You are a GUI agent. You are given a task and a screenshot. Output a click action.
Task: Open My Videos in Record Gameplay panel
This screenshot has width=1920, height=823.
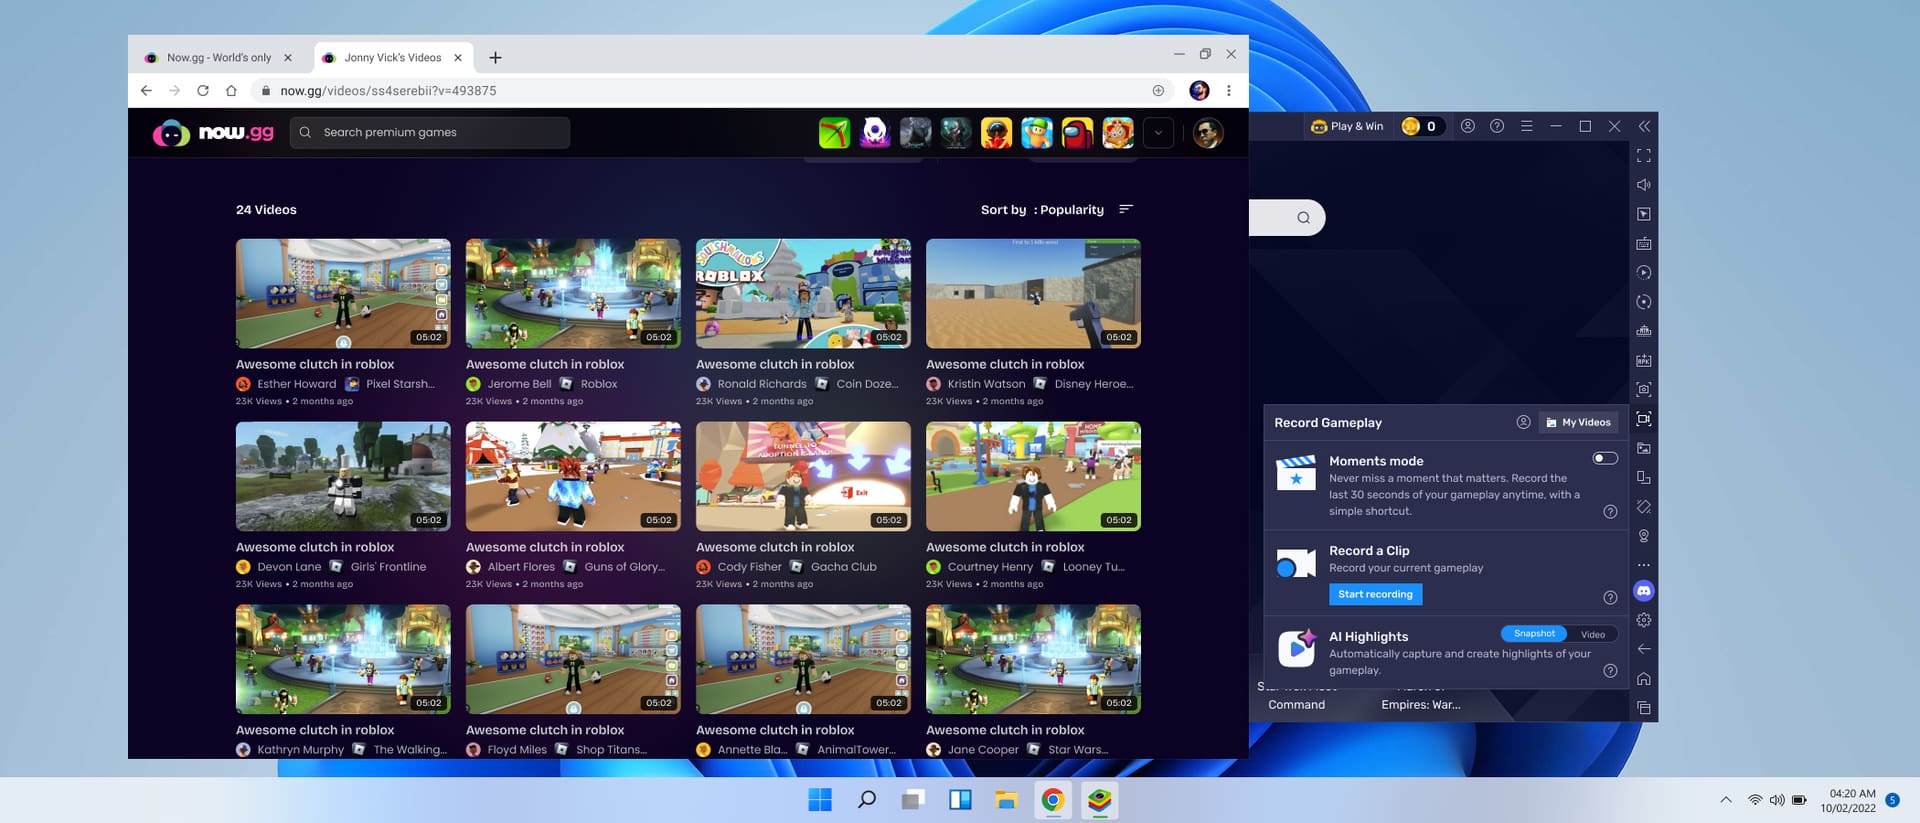[x=1578, y=423]
